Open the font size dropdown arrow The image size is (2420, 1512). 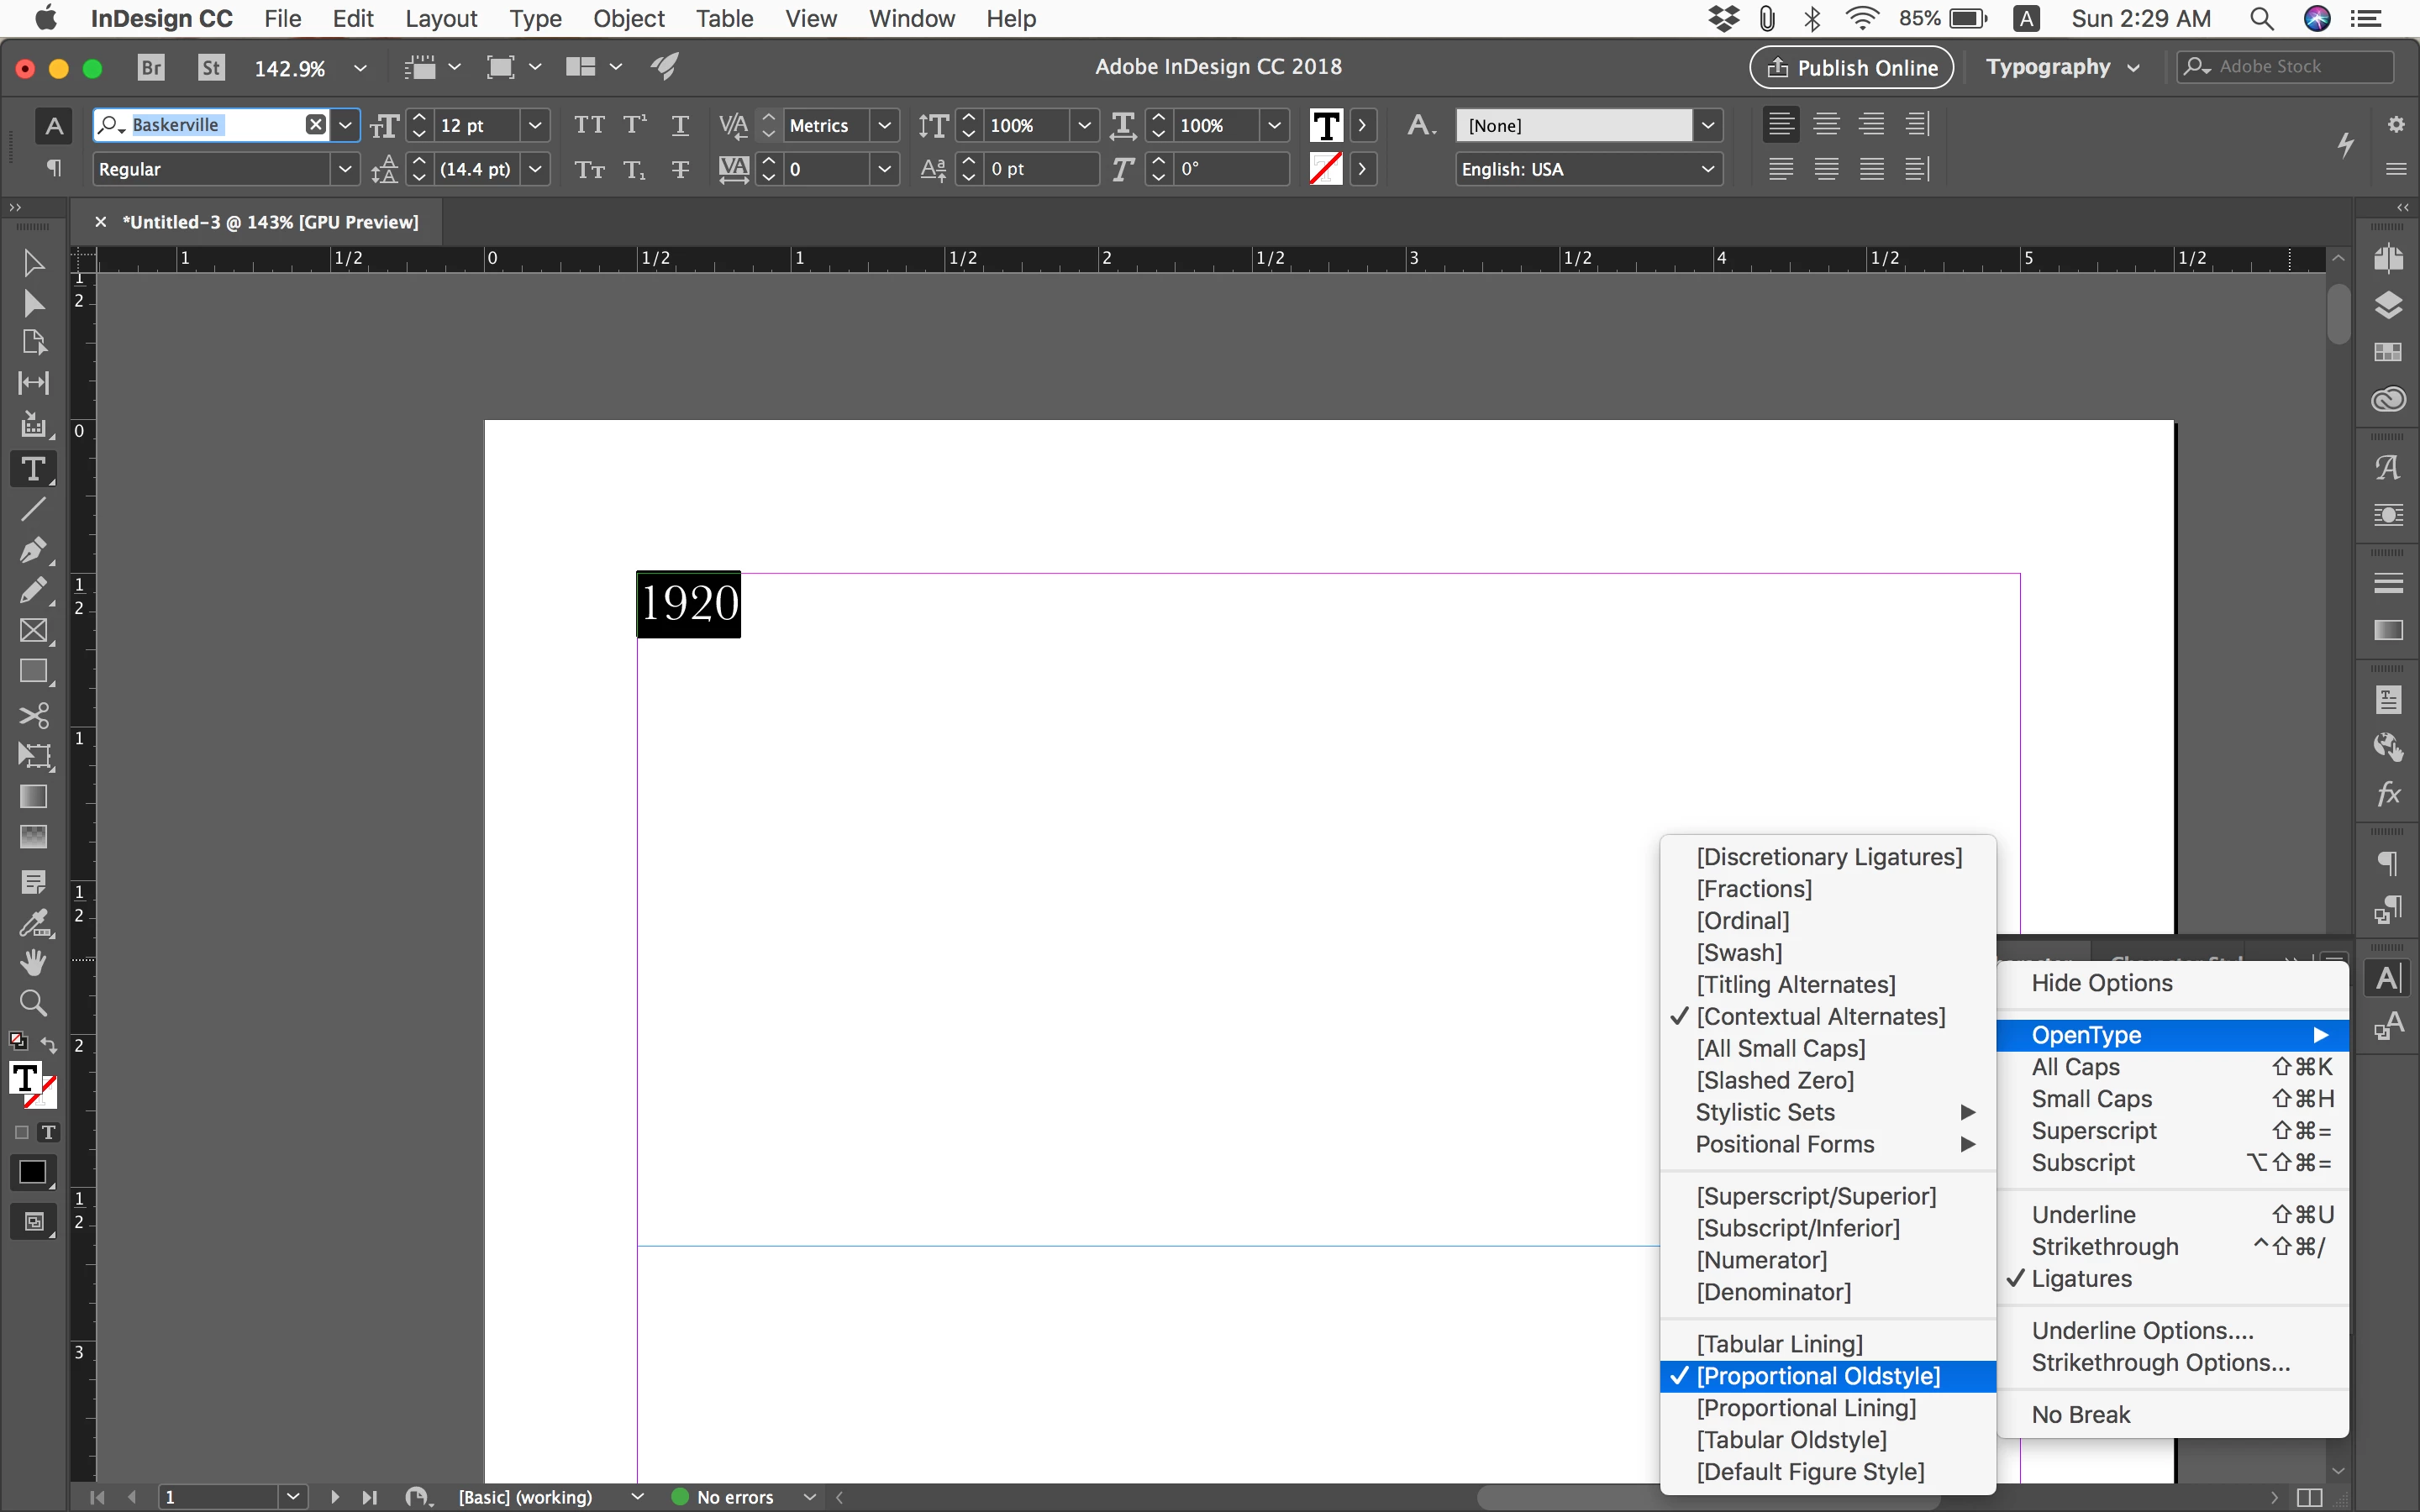[x=535, y=125]
